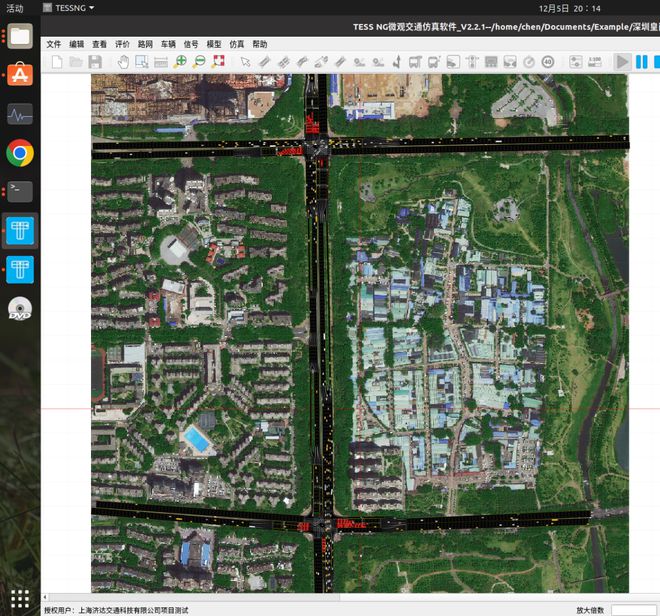Choose the zoom-to-window selection tool
The height and width of the screenshot is (616, 660).
tap(142, 62)
